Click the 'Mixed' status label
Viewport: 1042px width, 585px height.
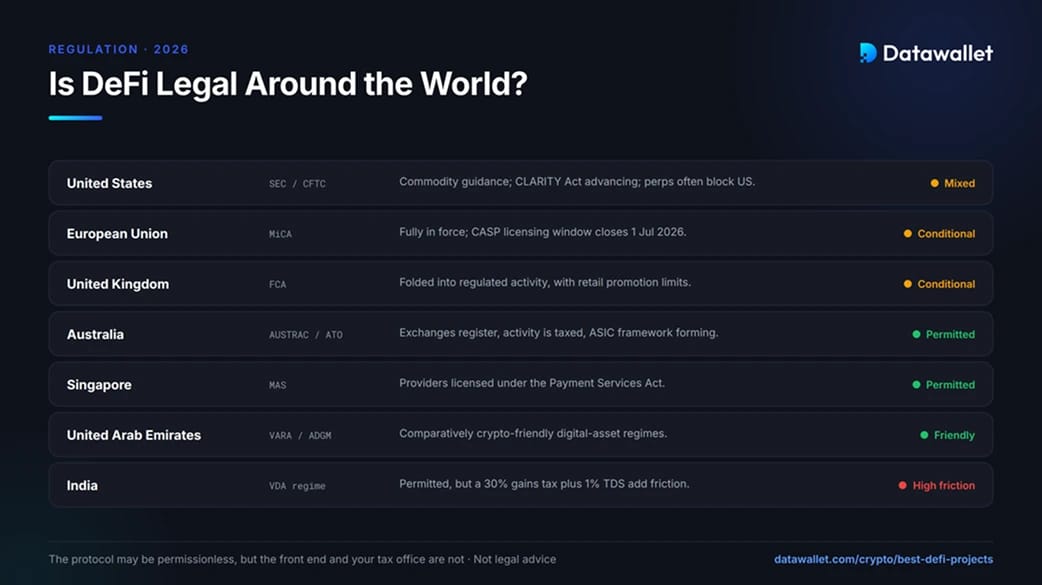[x=959, y=183]
